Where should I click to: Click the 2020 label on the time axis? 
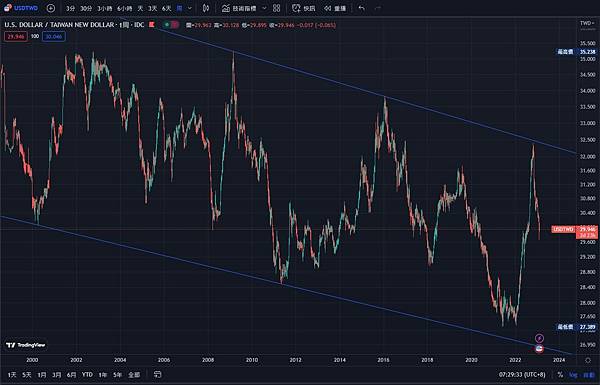pos(471,360)
